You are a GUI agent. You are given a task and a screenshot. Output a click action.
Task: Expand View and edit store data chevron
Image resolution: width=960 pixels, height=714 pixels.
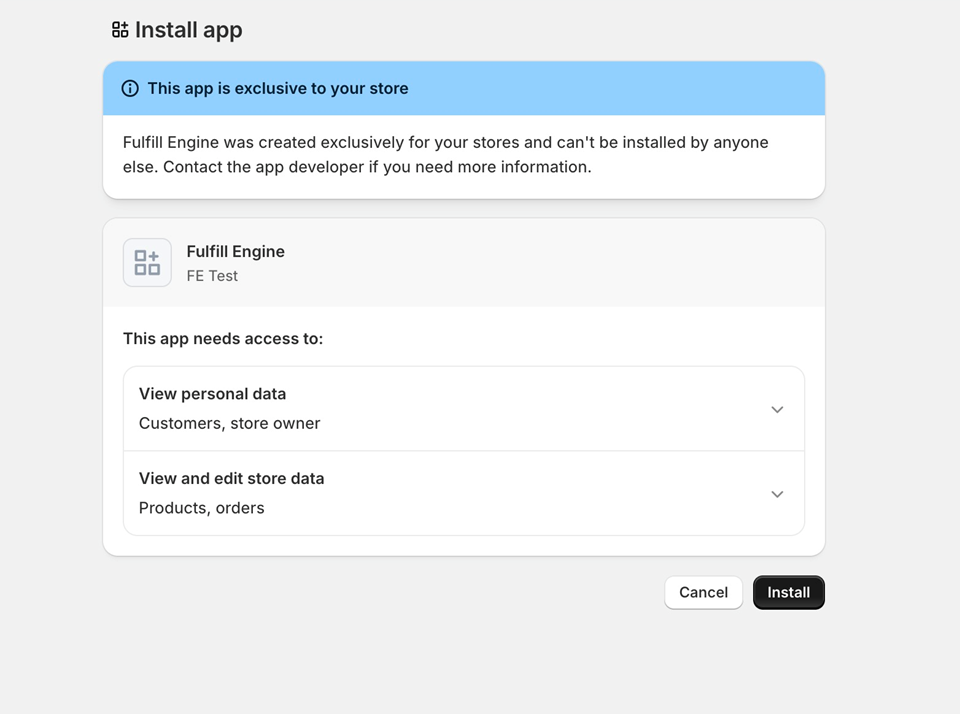tap(777, 494)
